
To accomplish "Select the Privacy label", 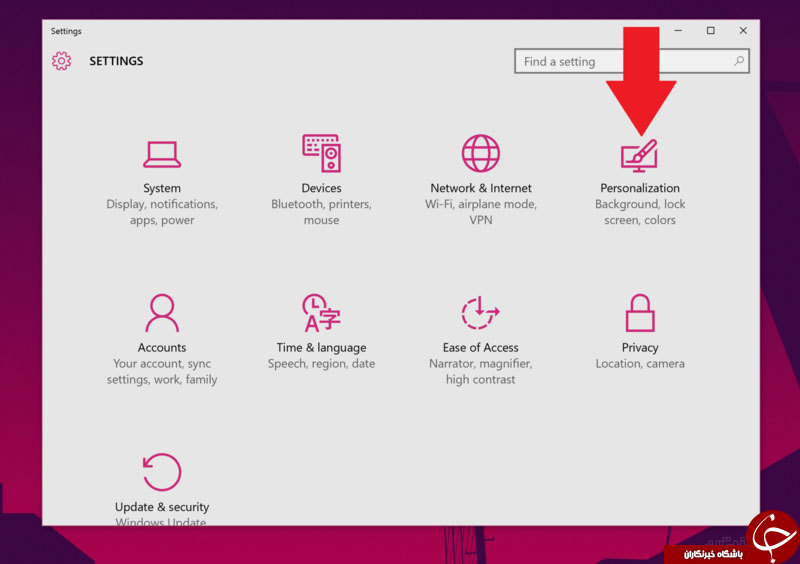I will click(x=640, y=348).
